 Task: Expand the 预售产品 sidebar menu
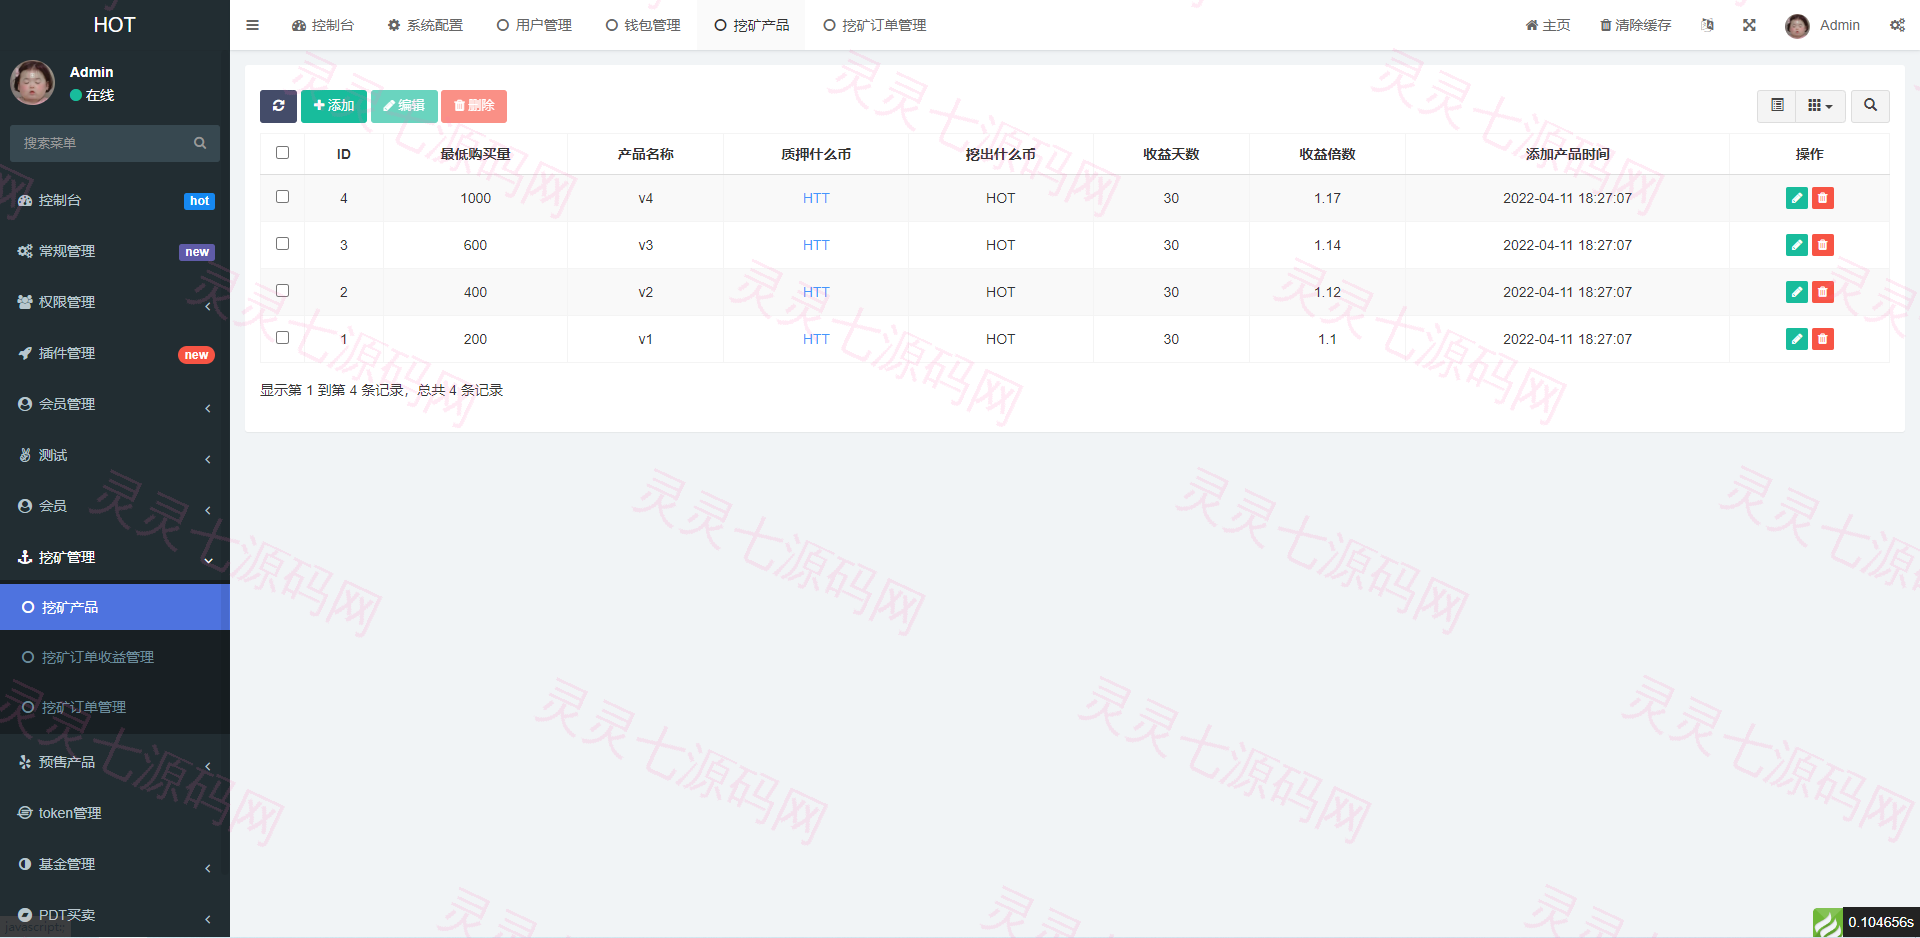coord(115,762)
